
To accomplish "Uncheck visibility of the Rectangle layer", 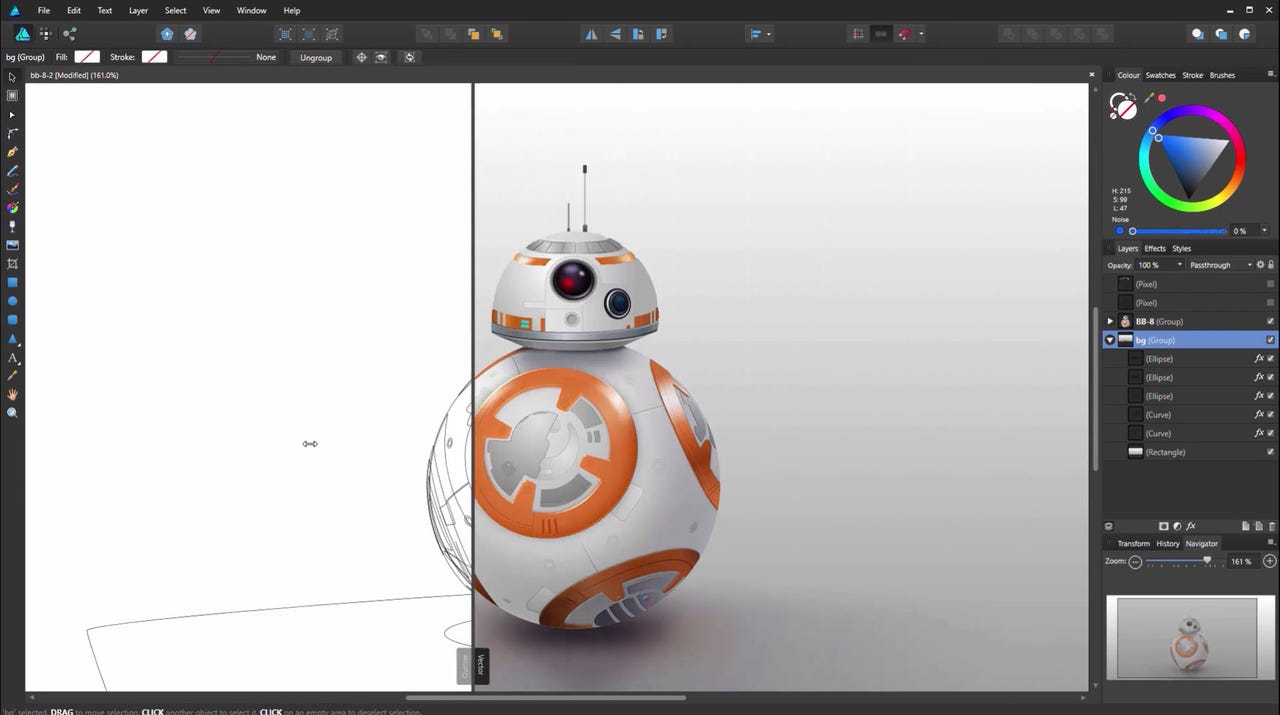I will point(1270,452).
